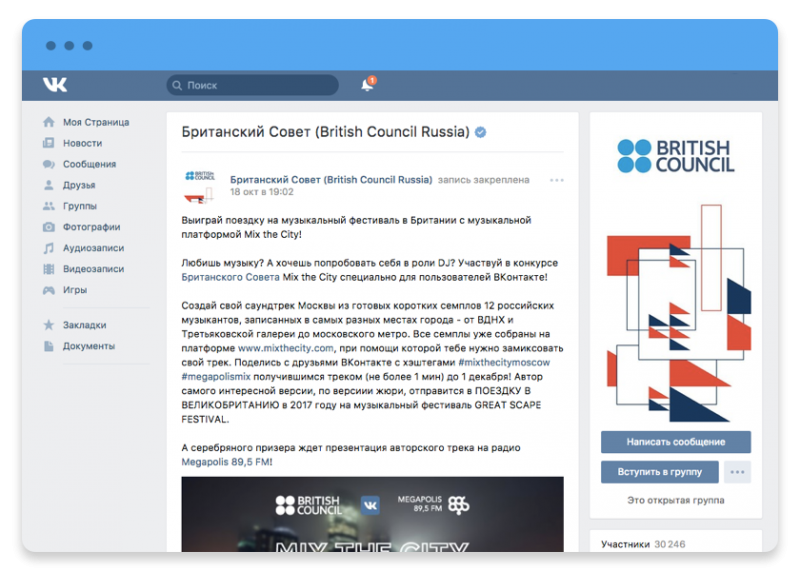Click запись закреплена label
This screenshot has height=571, width=800.
[484, 180]
